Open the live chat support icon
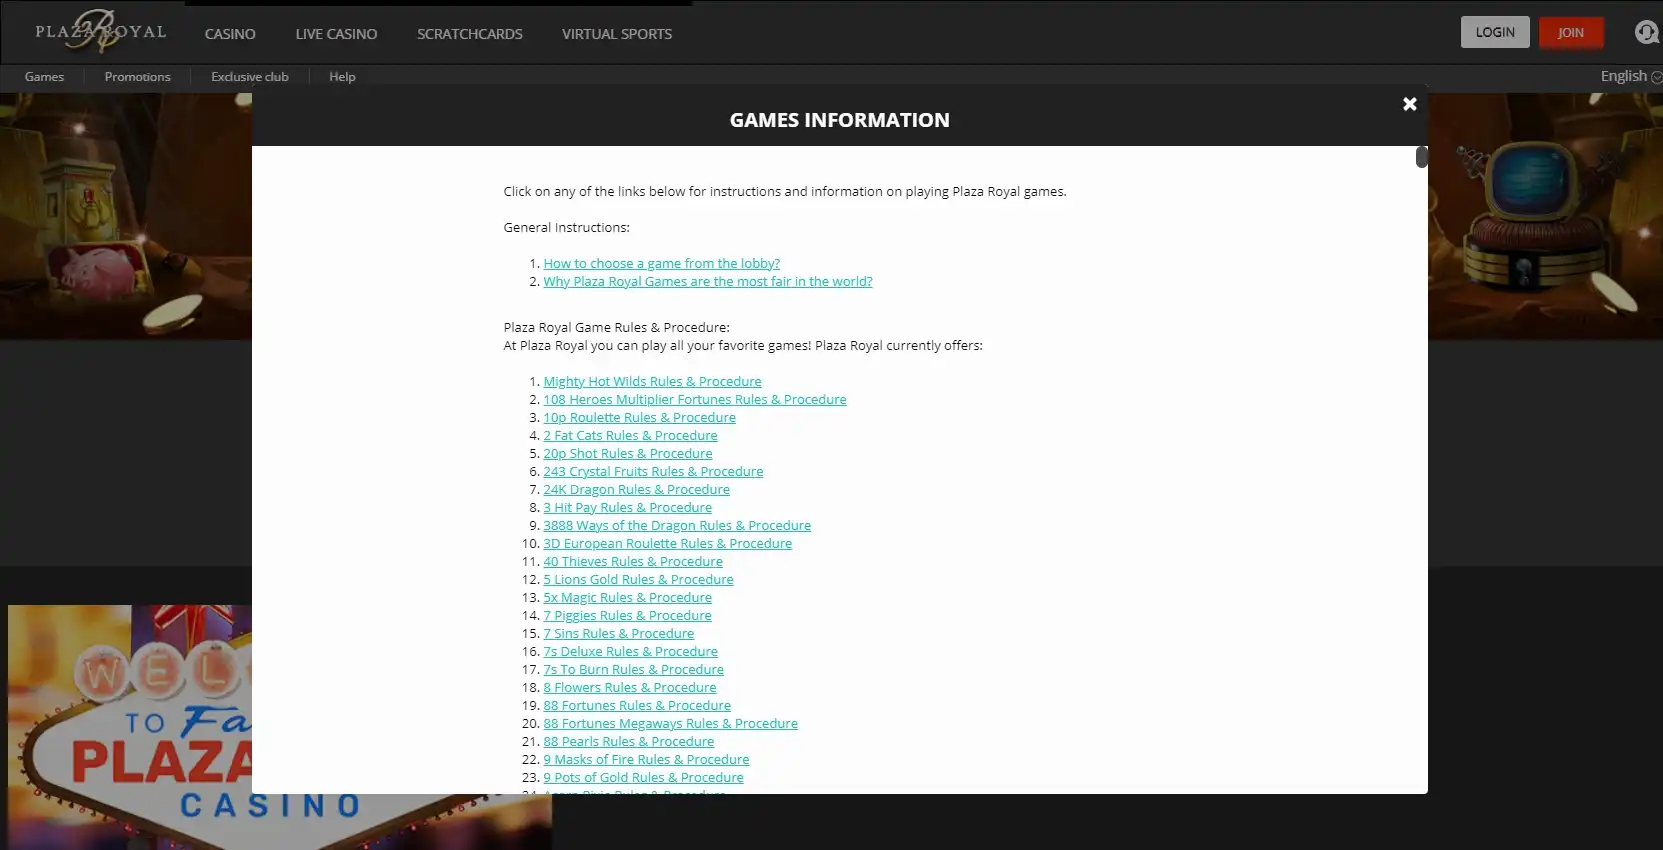This screenshot has width=1663, height=850. coord(1645,33)
